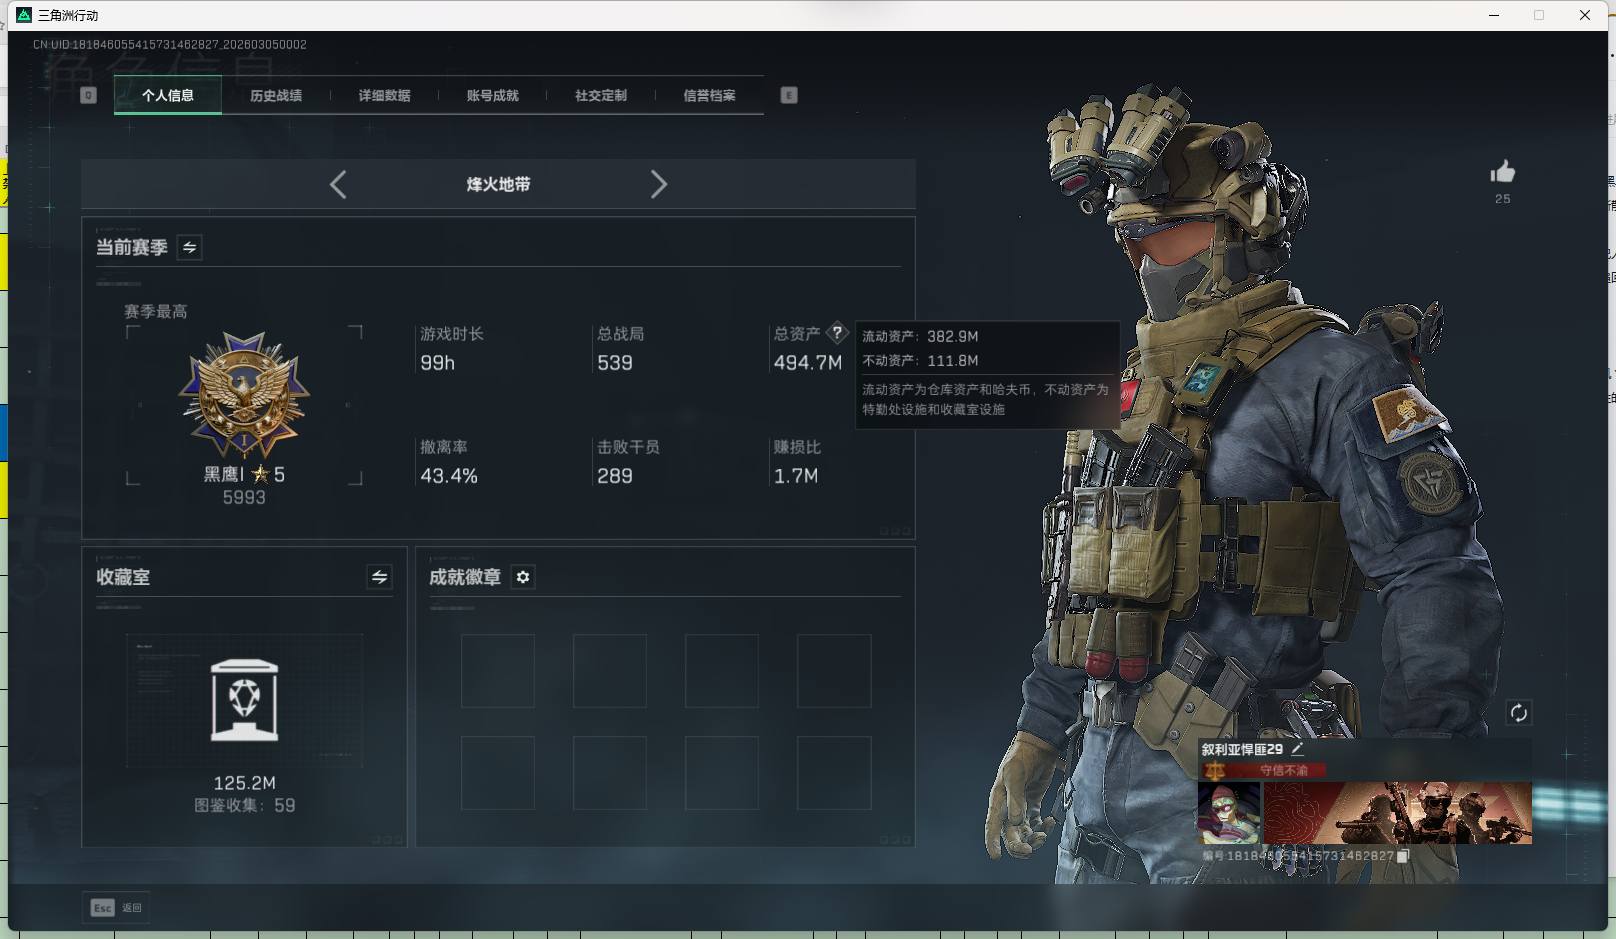Screen dimensions: 1616x939
Task: Click the 黑鹰 rank badge emblem
Action: (x=244, y=395)
